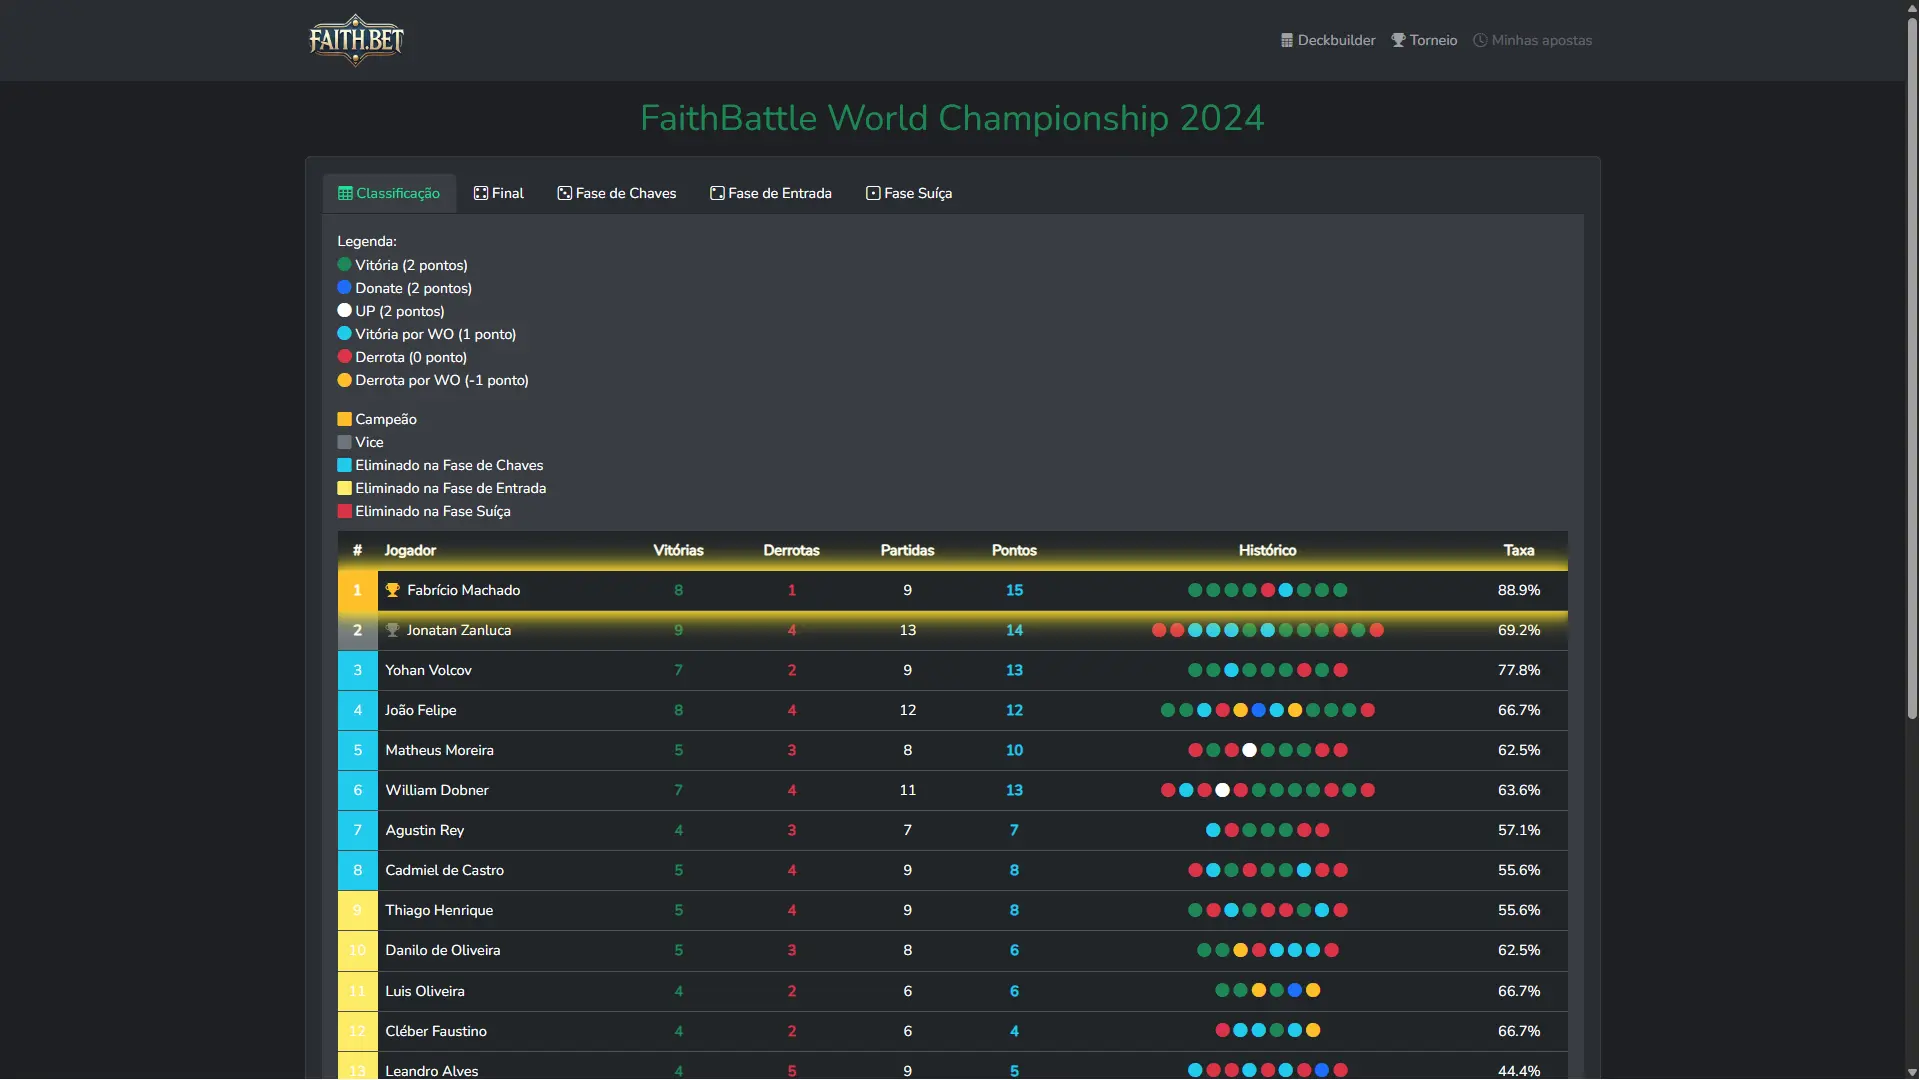Viewport: 1920px width, 1080px height.
Task: Switch to Fase de Chaves tab
Action: click(x=617, y=194)
